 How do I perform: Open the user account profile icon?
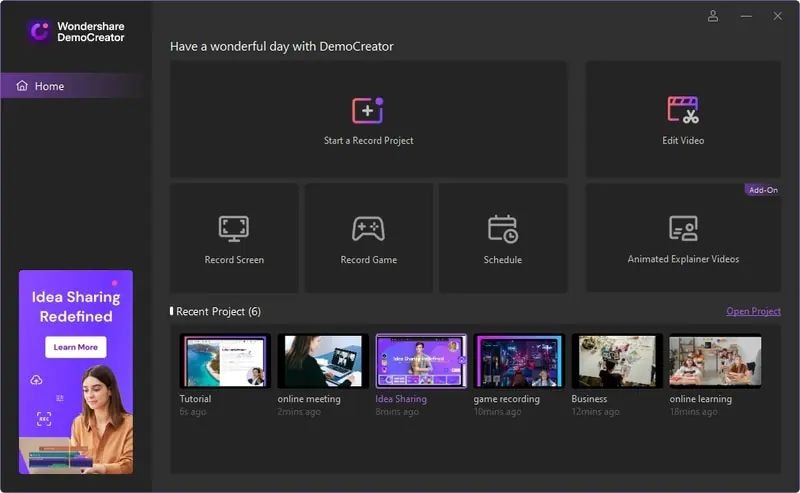(713, 16)
